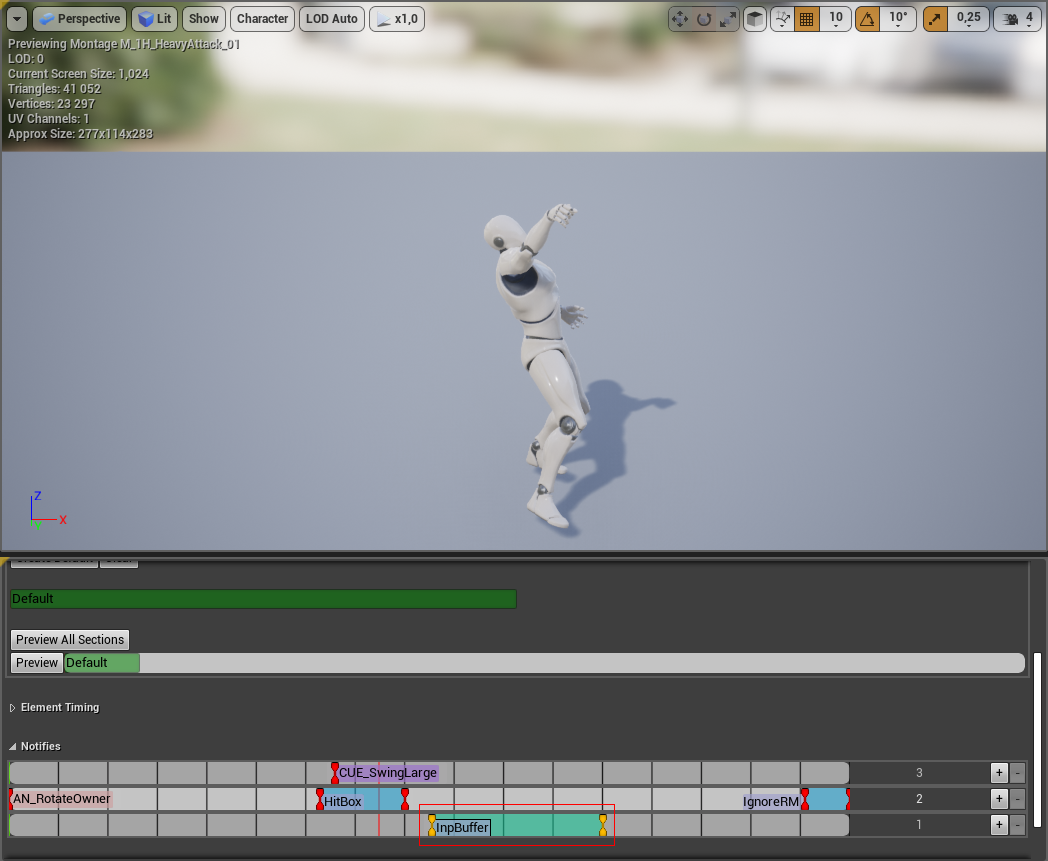1048x861 pixels.
Task: Select the rotate gizmo tool
Action: click(704, 19)
